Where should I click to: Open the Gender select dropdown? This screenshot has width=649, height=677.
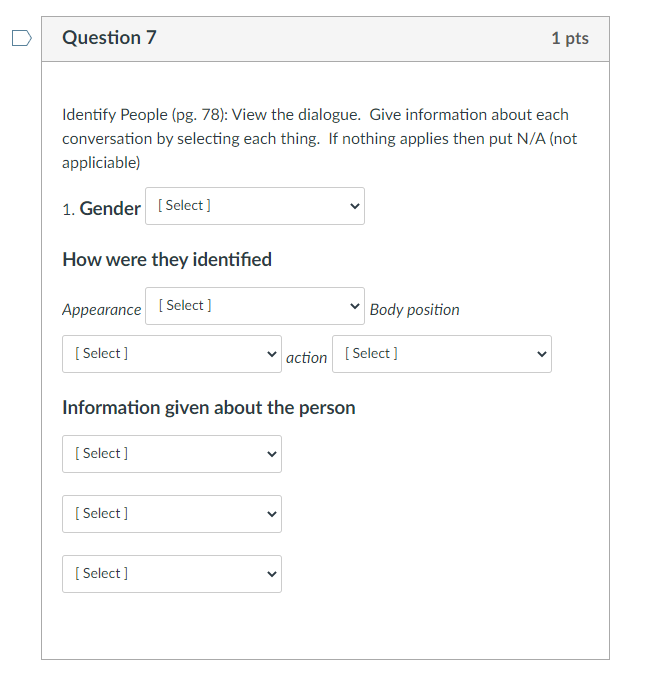coord(254,206)
